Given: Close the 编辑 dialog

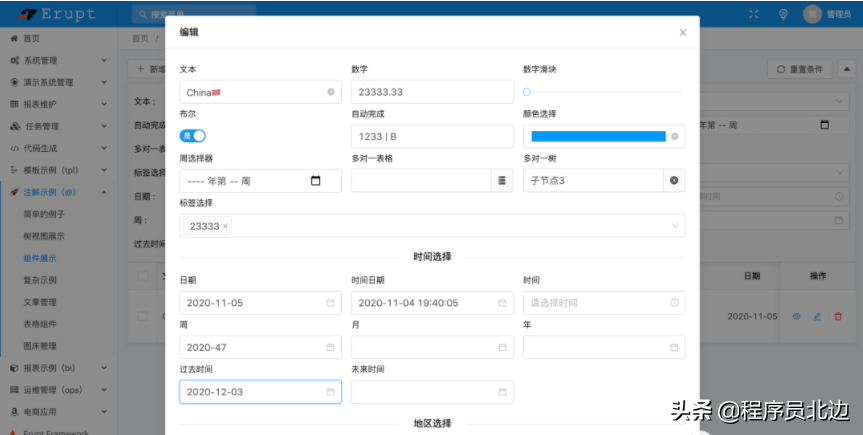Looking at the screenshot, I should tap(683, 32).
